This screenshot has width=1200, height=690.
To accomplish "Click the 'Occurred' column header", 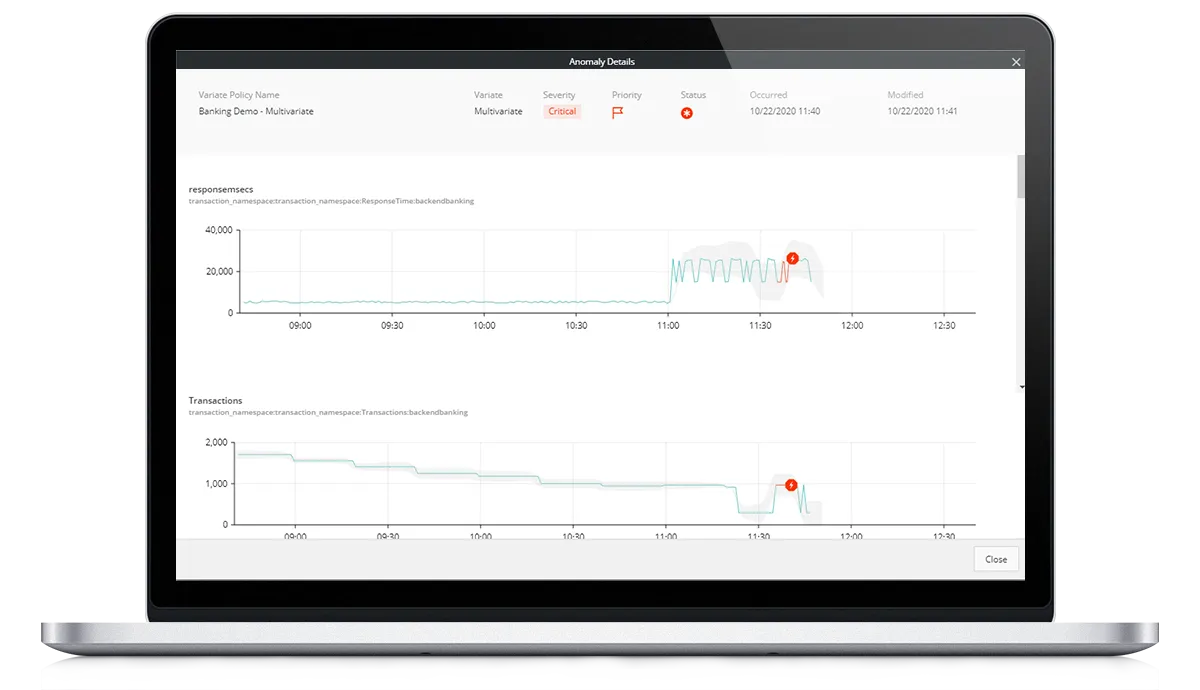I will click(768, 95).
